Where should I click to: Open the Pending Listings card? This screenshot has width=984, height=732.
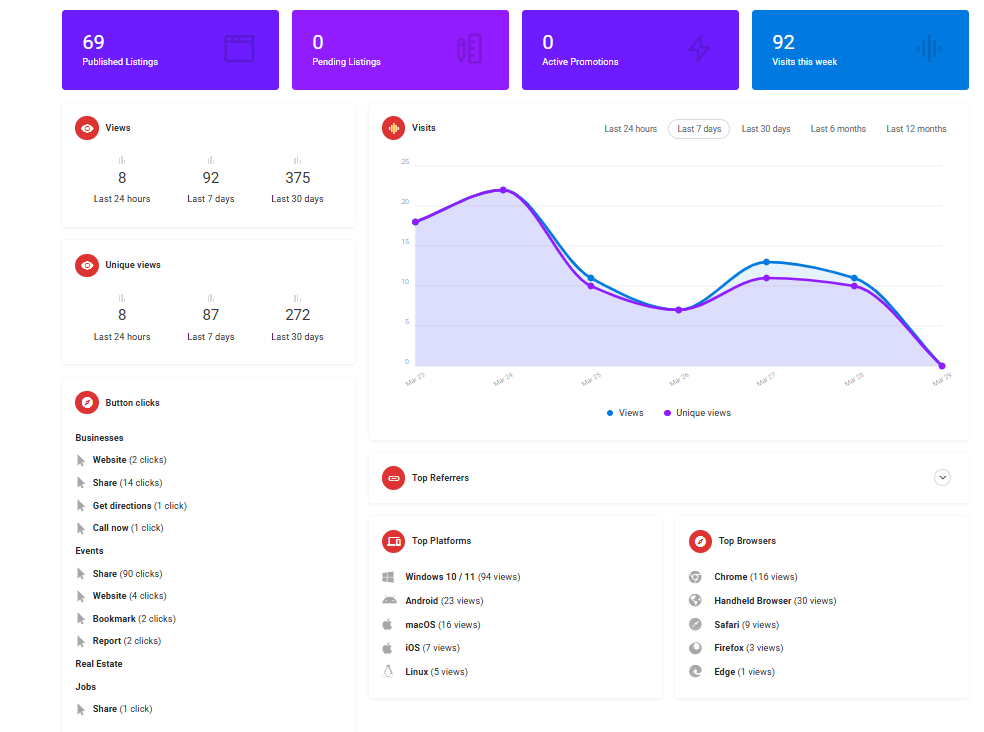tap(400, 50)
